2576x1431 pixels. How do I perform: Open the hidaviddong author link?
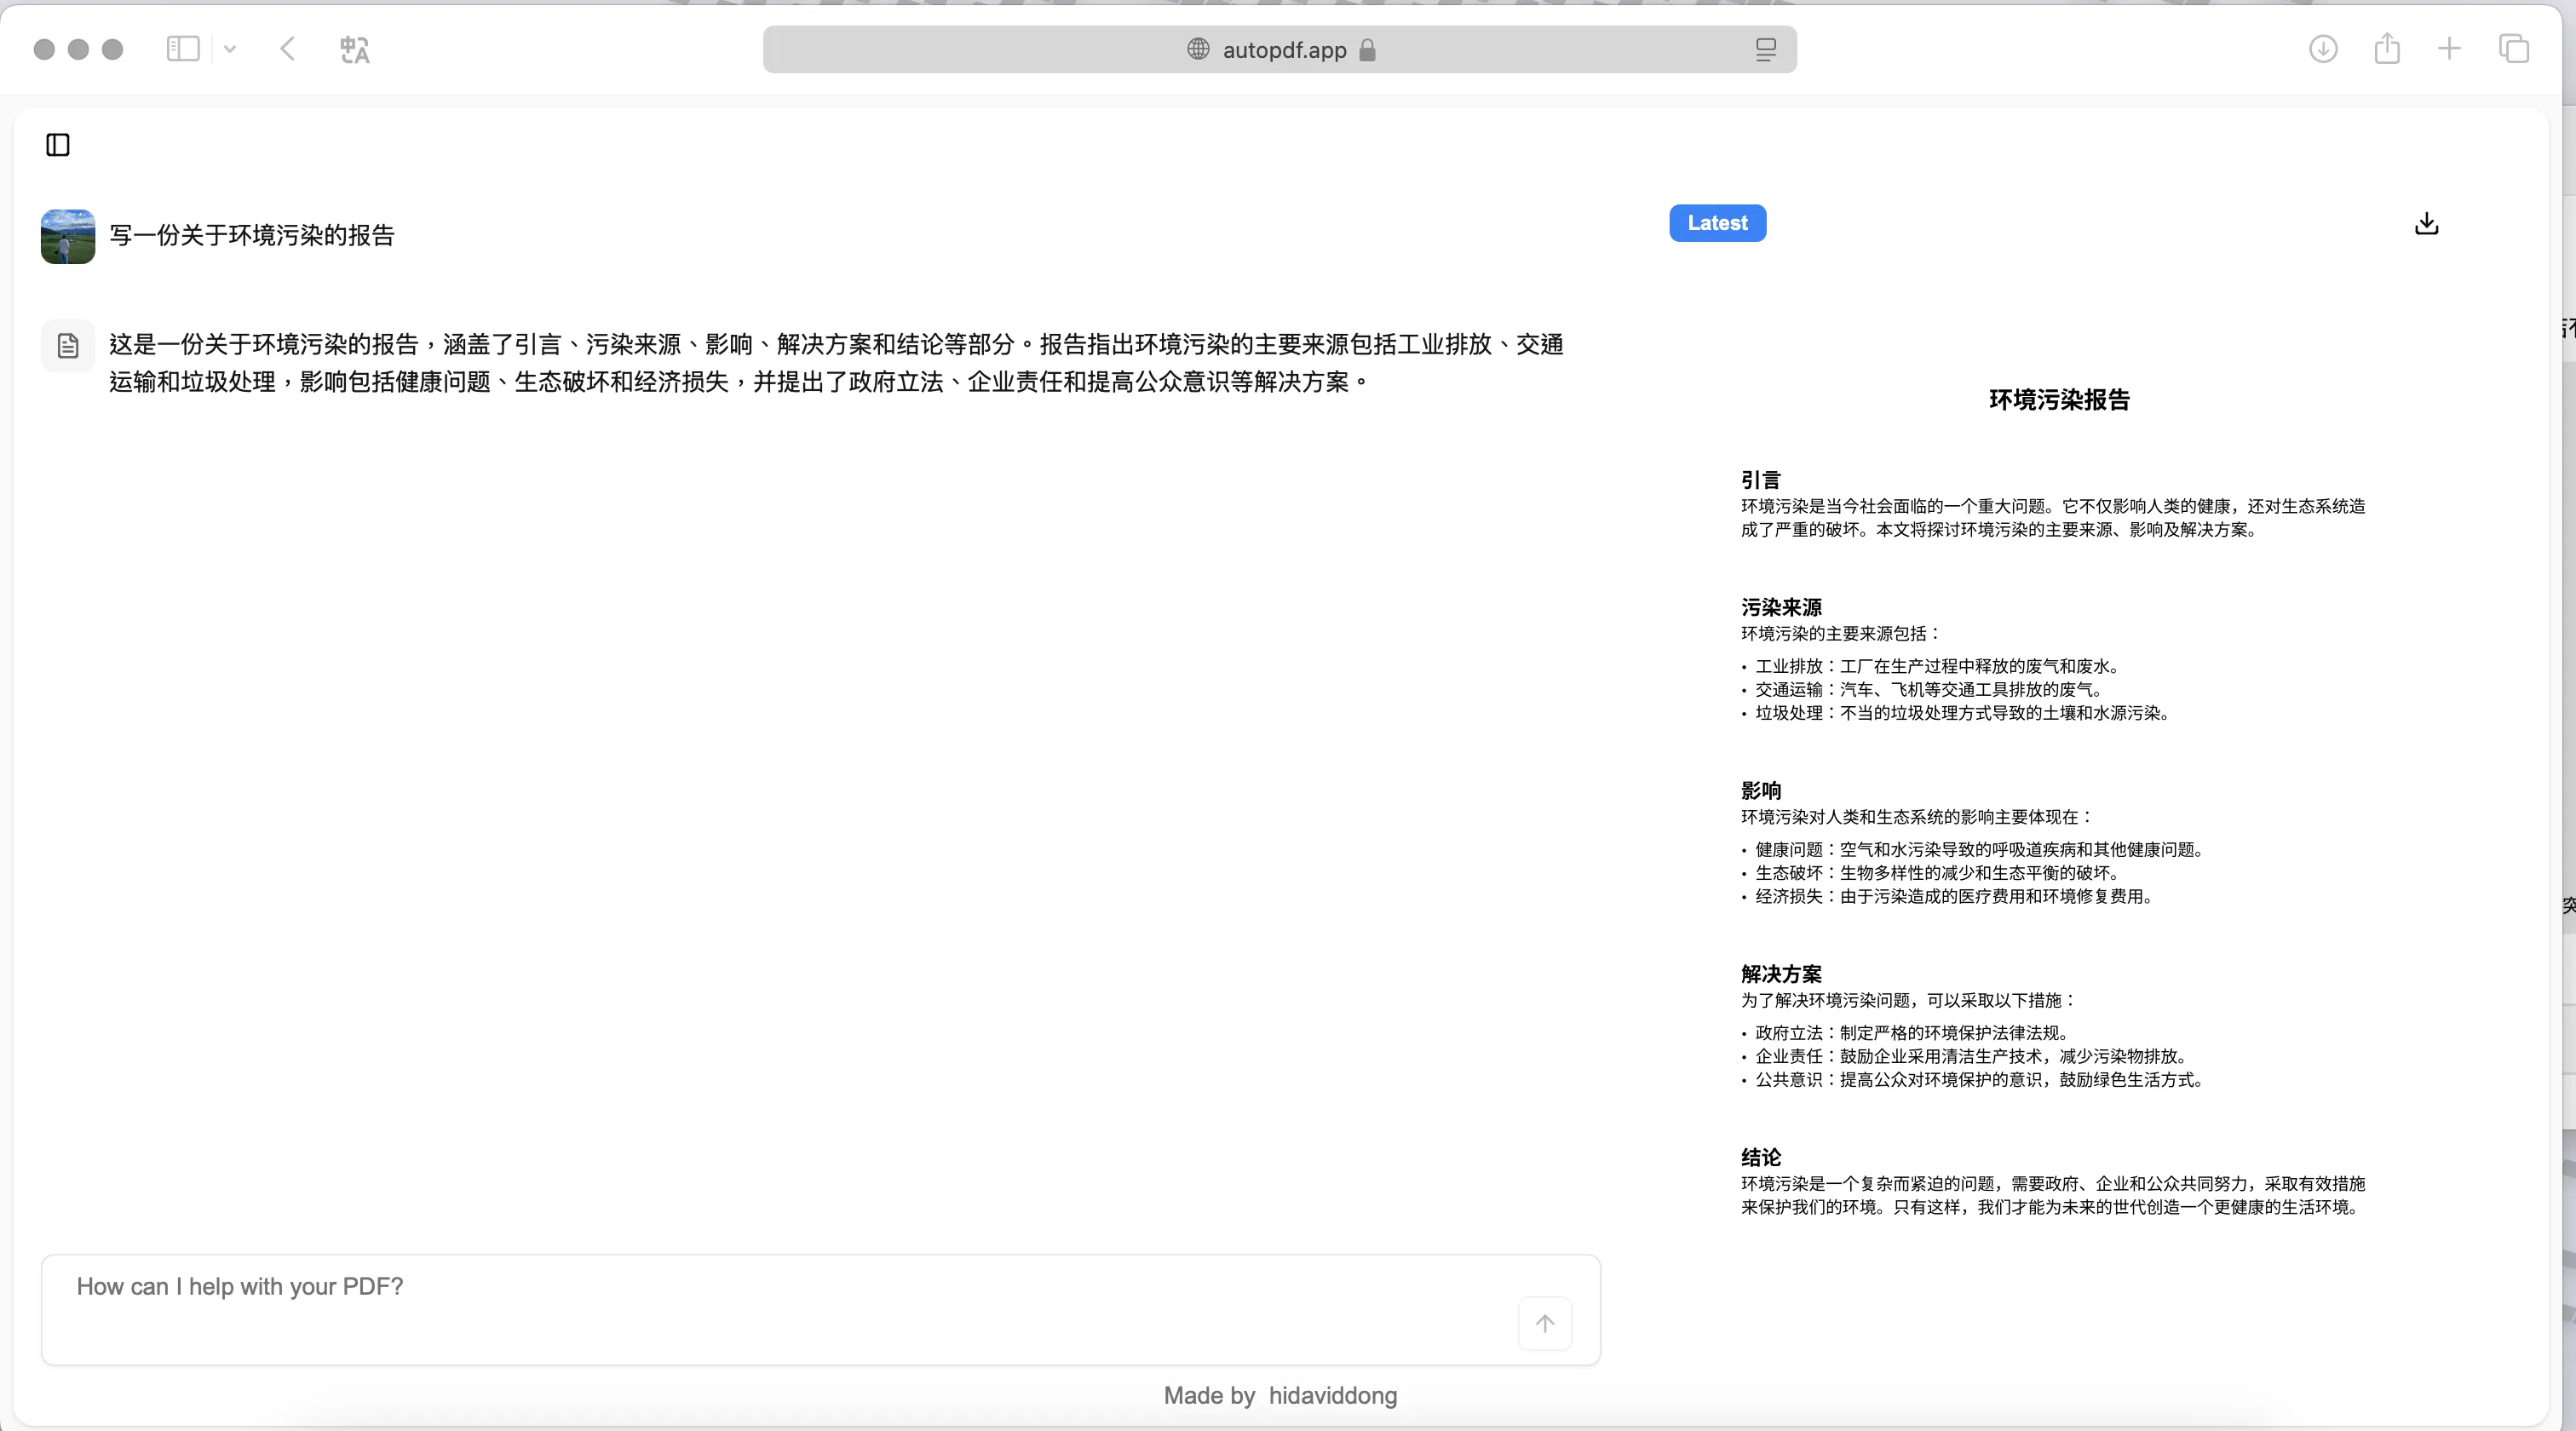click(1332, 1395)
